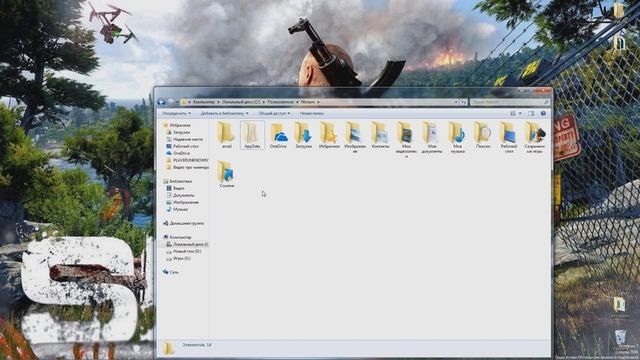The width and height of the screenshot is (640, 360).
Task: Select Библиотеки in the navigation pane
Action: (x=178, y=181)
